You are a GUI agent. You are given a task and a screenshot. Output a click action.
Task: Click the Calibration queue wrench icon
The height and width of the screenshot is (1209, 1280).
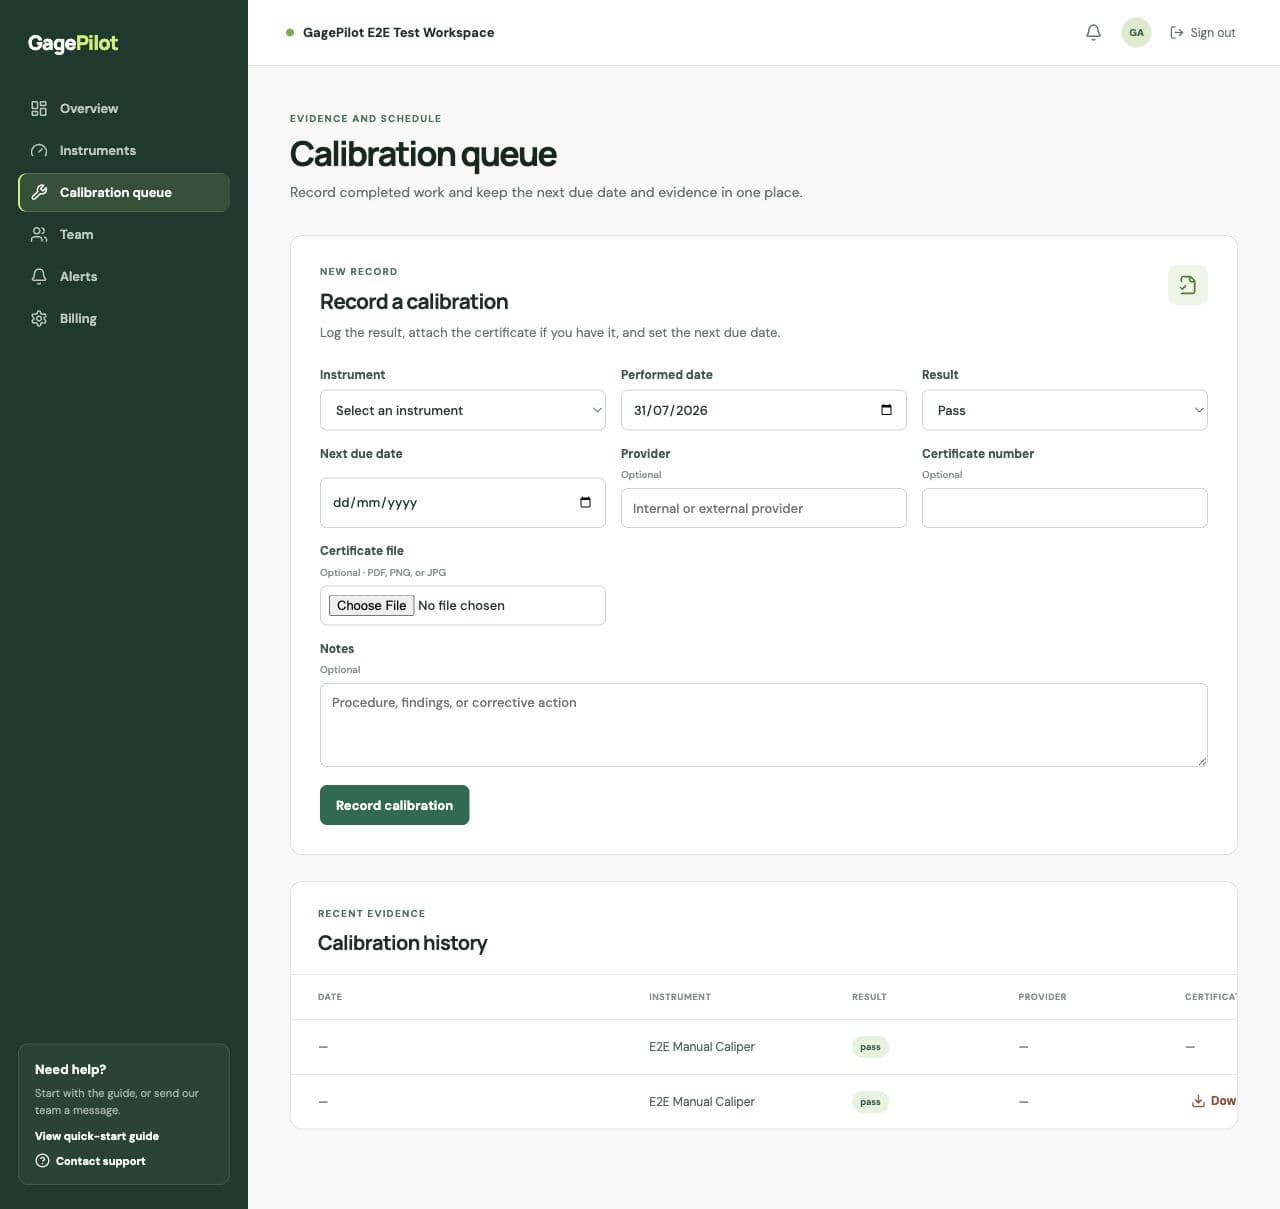(x=39, y=192)
